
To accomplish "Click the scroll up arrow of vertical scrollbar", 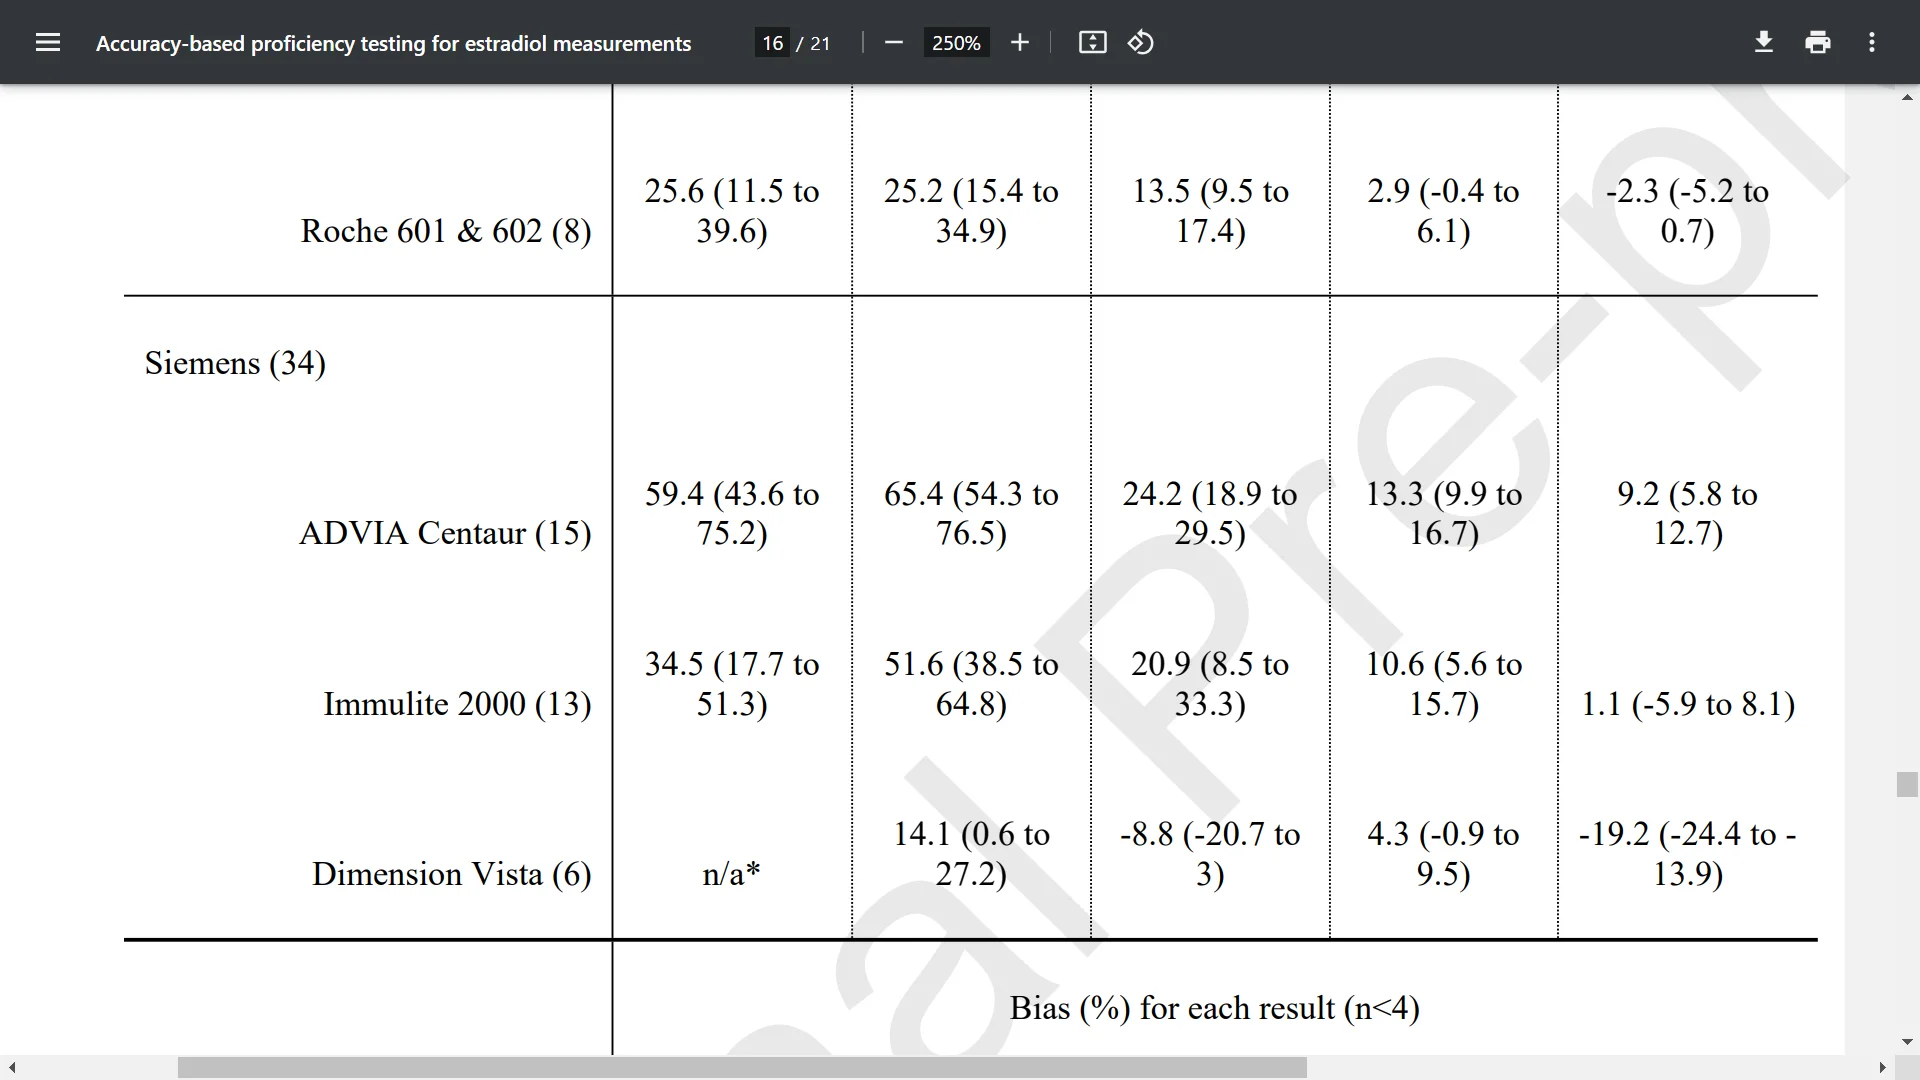I will pyautogui.click(x=1907, y=97).
